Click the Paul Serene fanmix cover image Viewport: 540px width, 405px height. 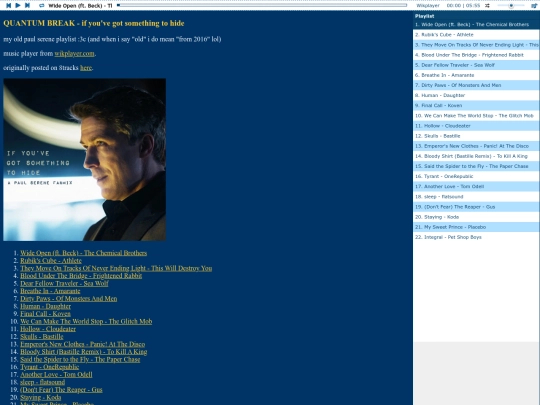[x=84, y=159]
